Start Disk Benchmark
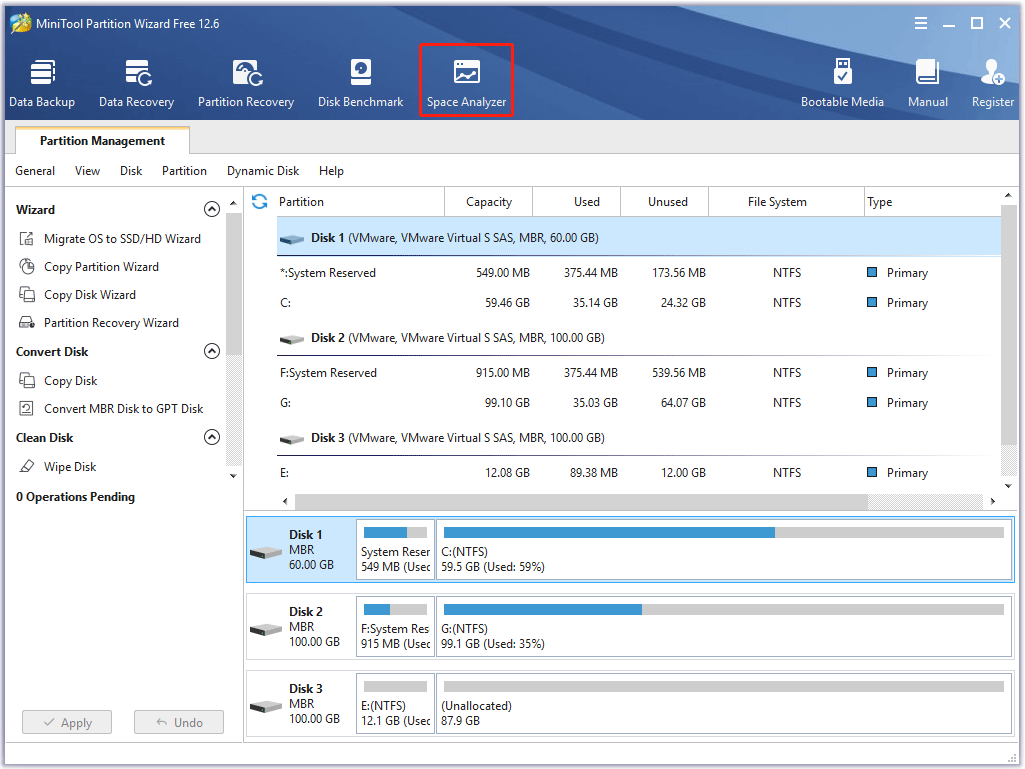The height and width of the screenshot is (769, 1025). click(x=360, y=83)
